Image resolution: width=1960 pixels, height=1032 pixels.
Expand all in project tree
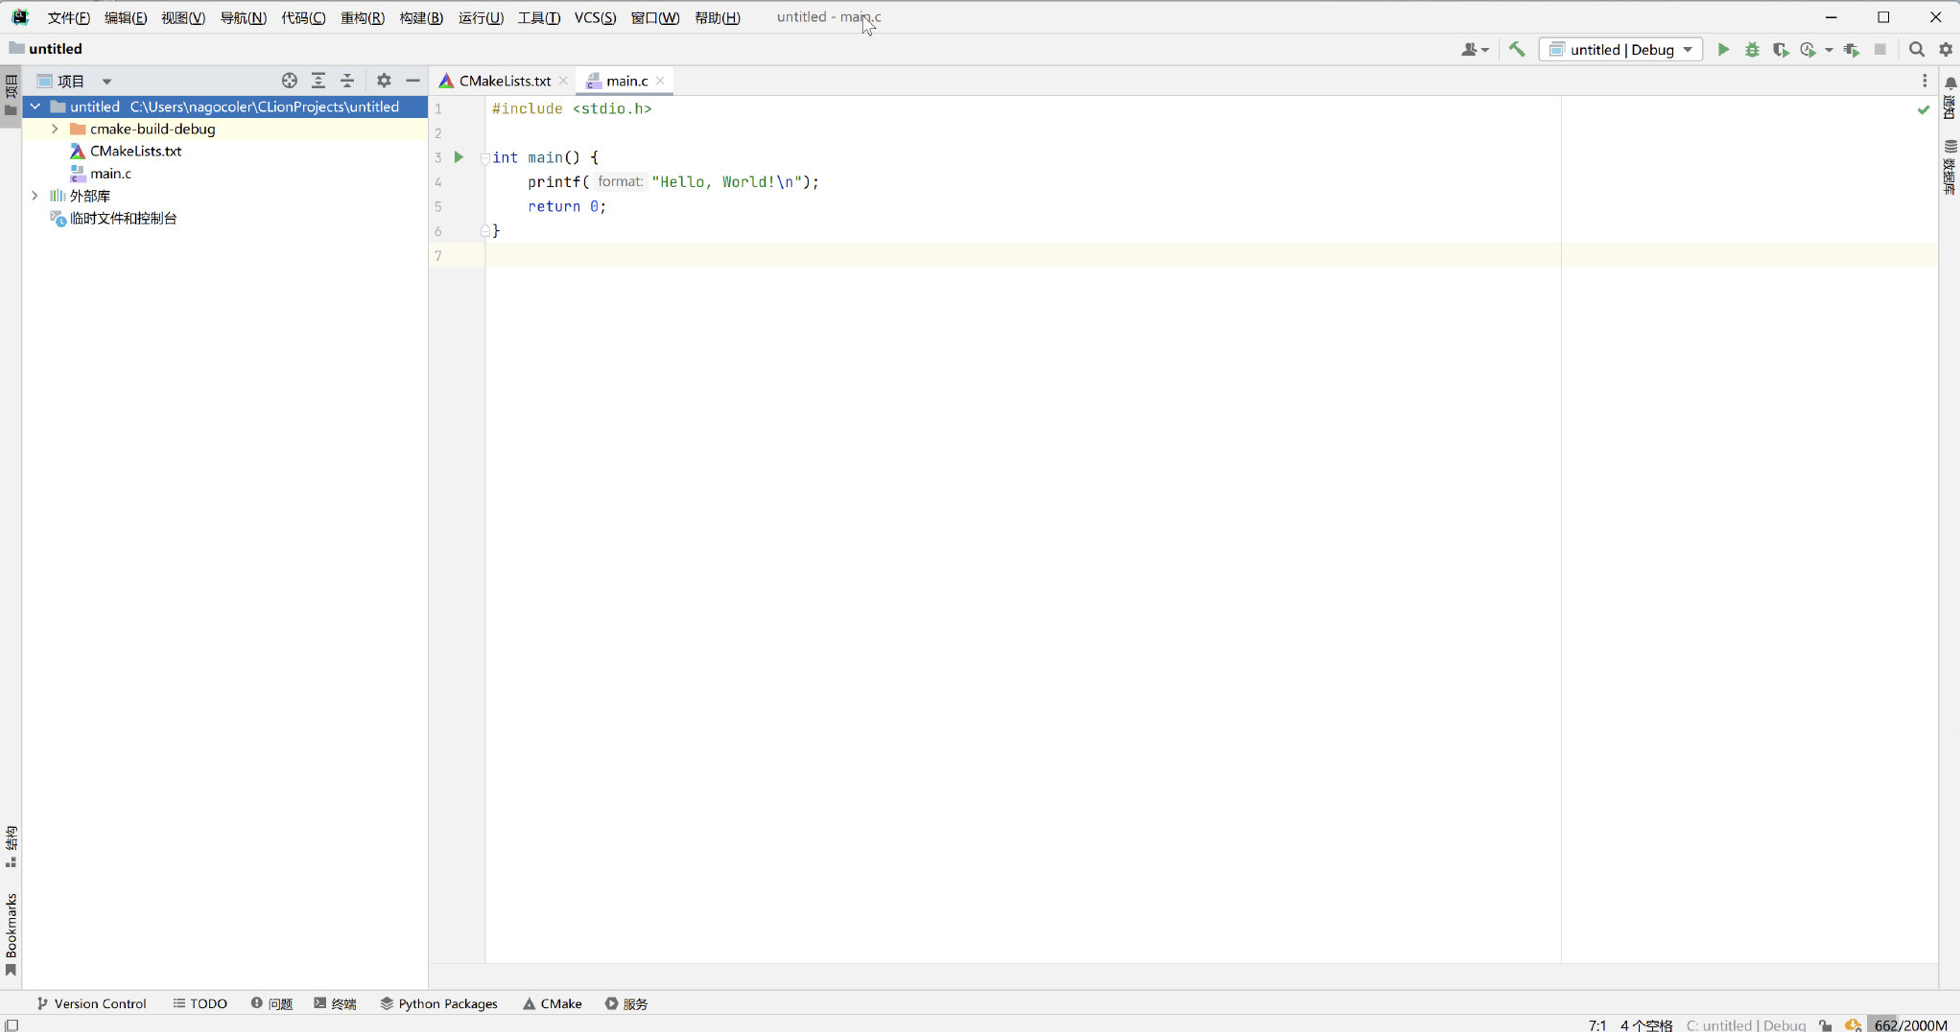[x=318, y=81]
